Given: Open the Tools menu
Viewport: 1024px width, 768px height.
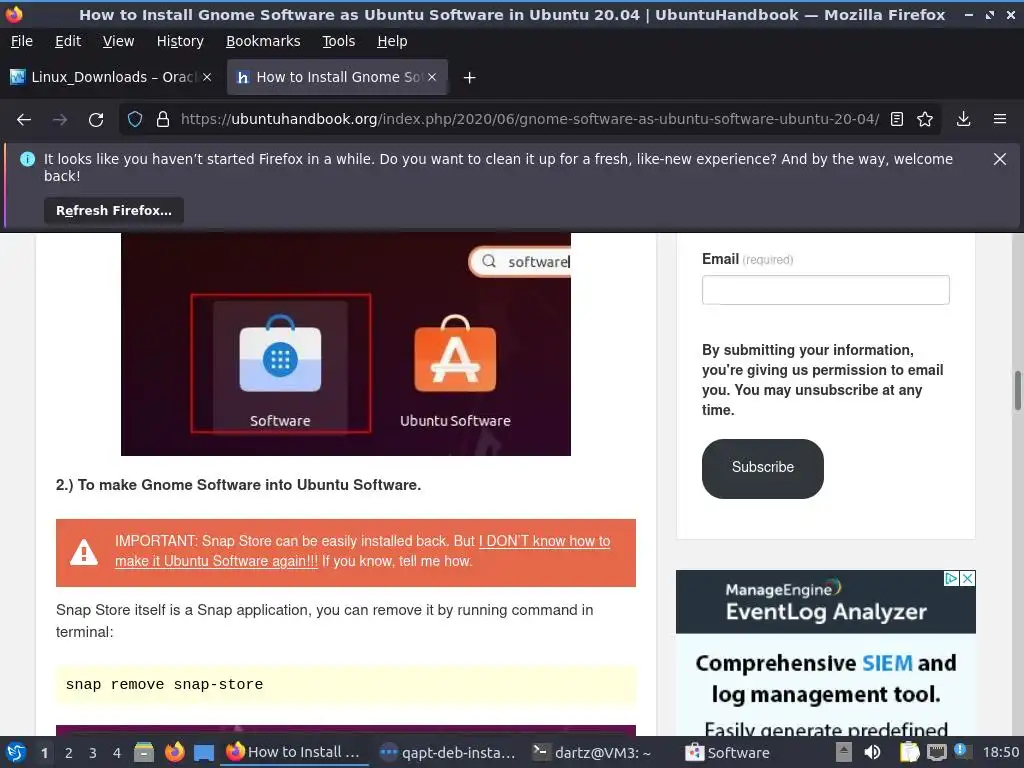Looking at the screenshot, I should coord(338,41).
